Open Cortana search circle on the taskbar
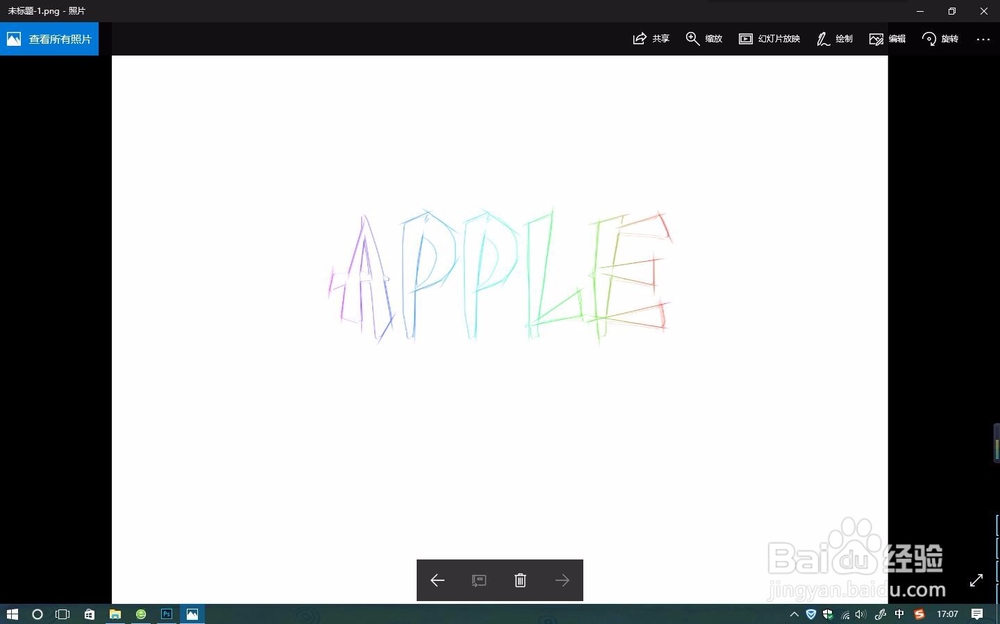Image resolution: width=1000 pixels, height=624 pixels. 37,614
